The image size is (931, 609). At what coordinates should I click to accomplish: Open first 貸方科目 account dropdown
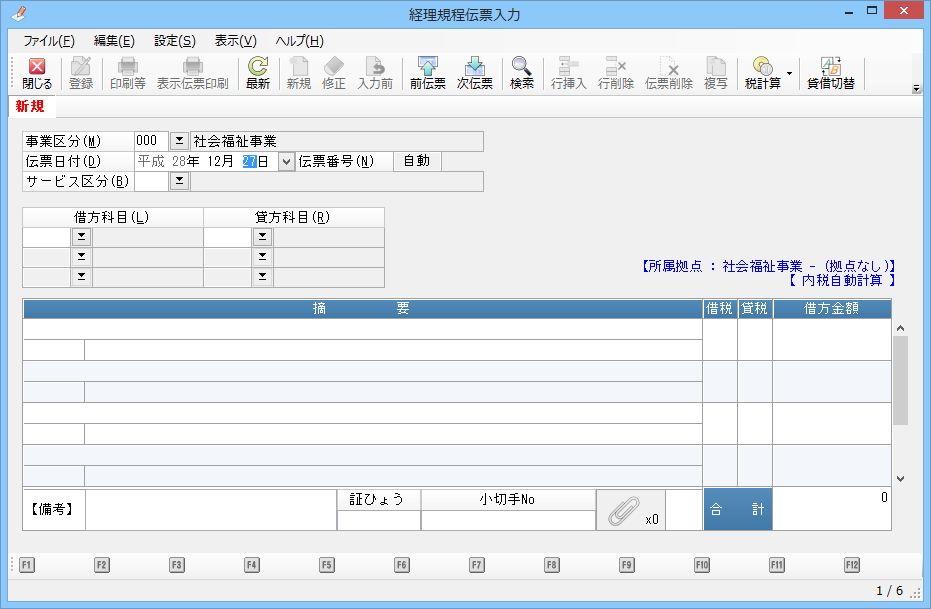point(262,237)
